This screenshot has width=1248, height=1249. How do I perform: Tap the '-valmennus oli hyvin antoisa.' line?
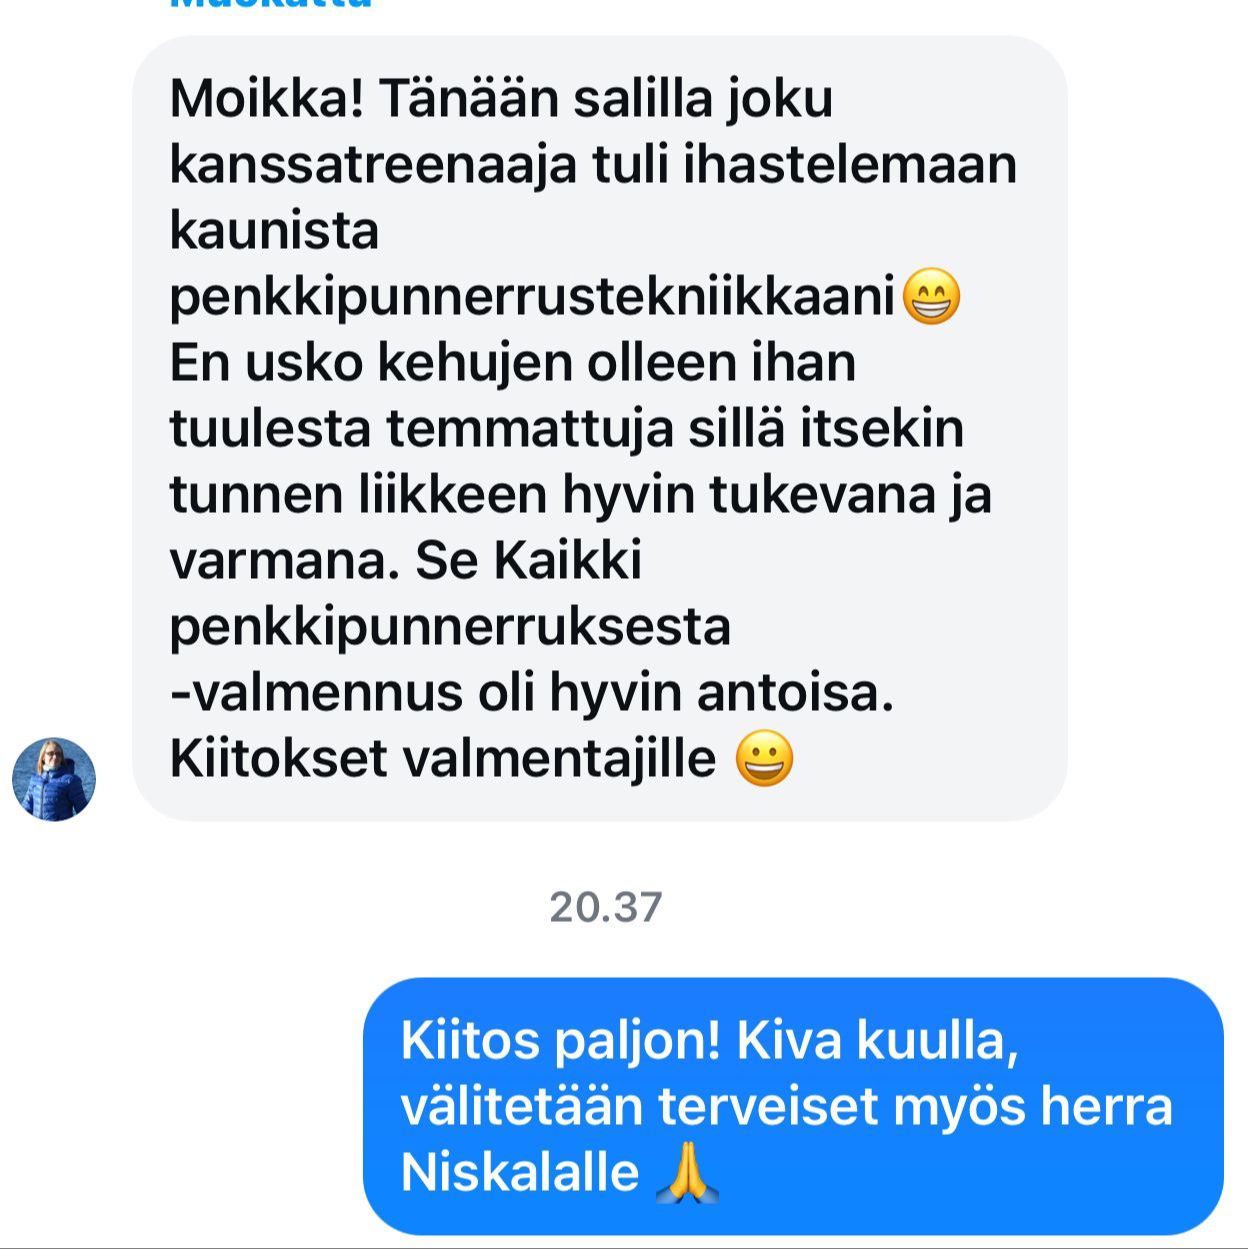pyautogui.click(x=532, y=693)
